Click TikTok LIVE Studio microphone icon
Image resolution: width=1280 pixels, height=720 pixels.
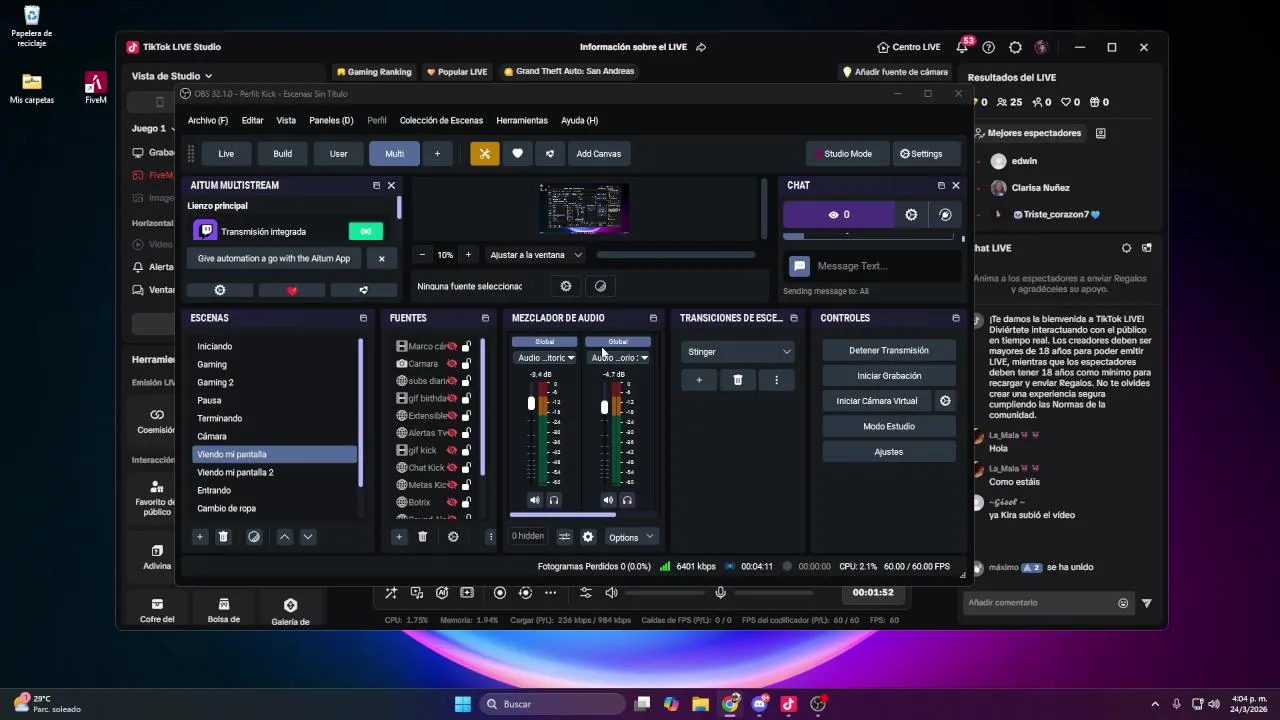pos(720,593)
